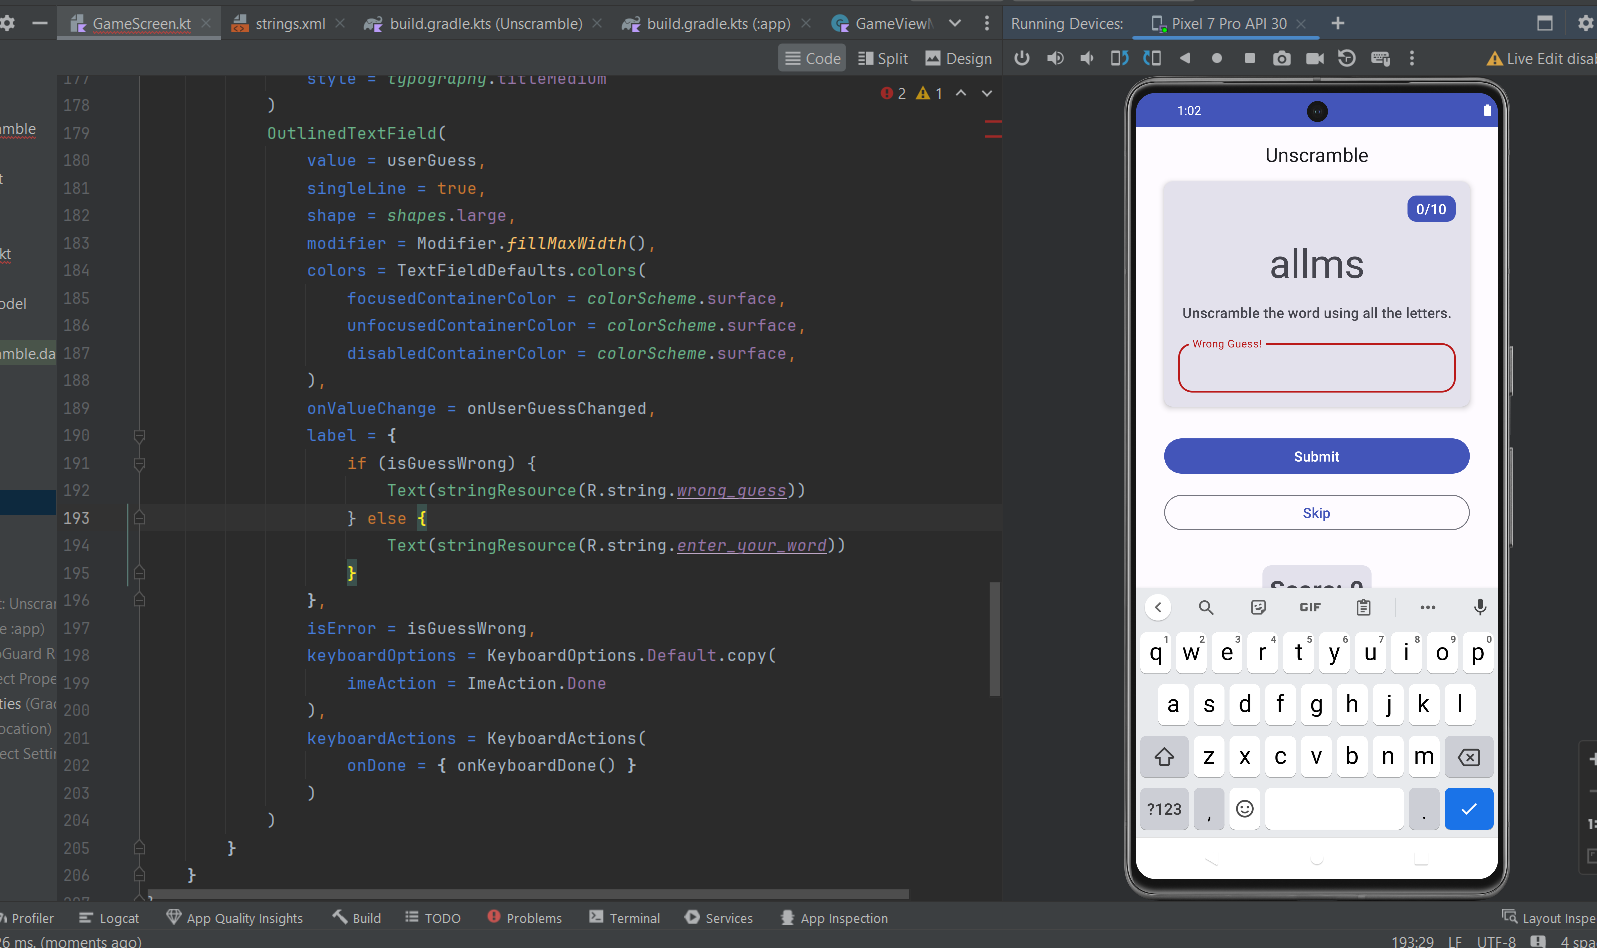The height and width of the screenshot is (948, 1597).
Task: Open the Terminal tool window
Action: (624, 918)
